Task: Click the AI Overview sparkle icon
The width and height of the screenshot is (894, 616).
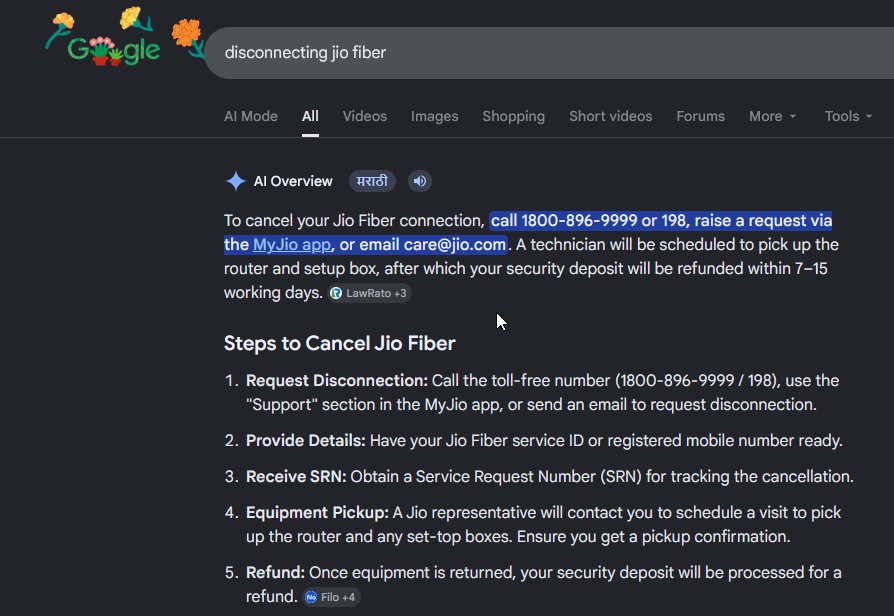Action: tap(235, 181)
